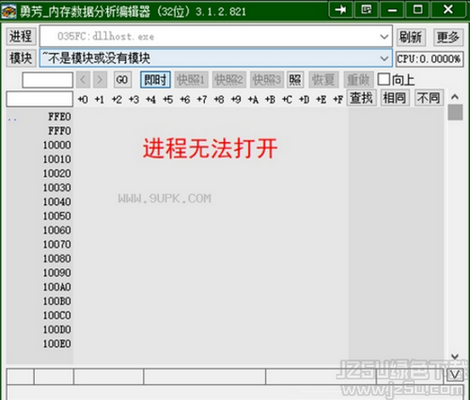This screenshot has height=400, width=470.
Task: Go to next address with the right arrow button
Action: tap(100, 80)
